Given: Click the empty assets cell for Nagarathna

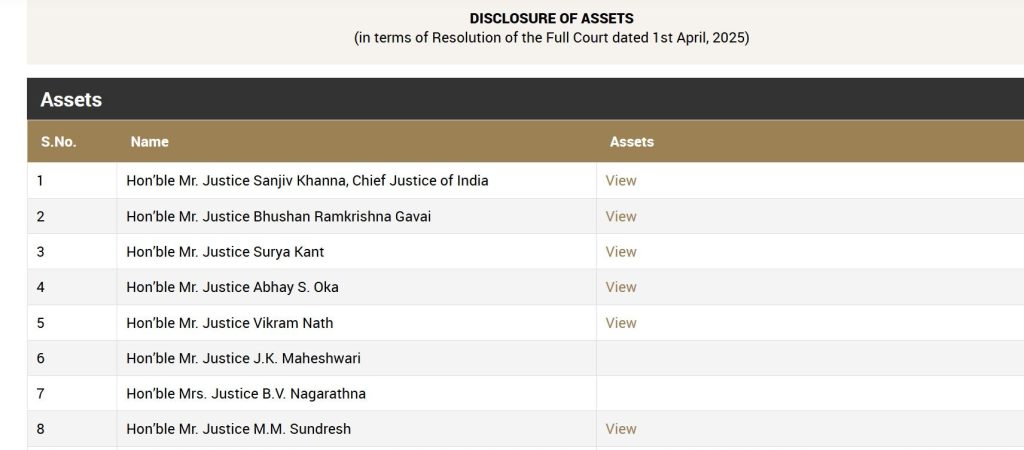Looking at the screenshot, I should pos(810,393).
